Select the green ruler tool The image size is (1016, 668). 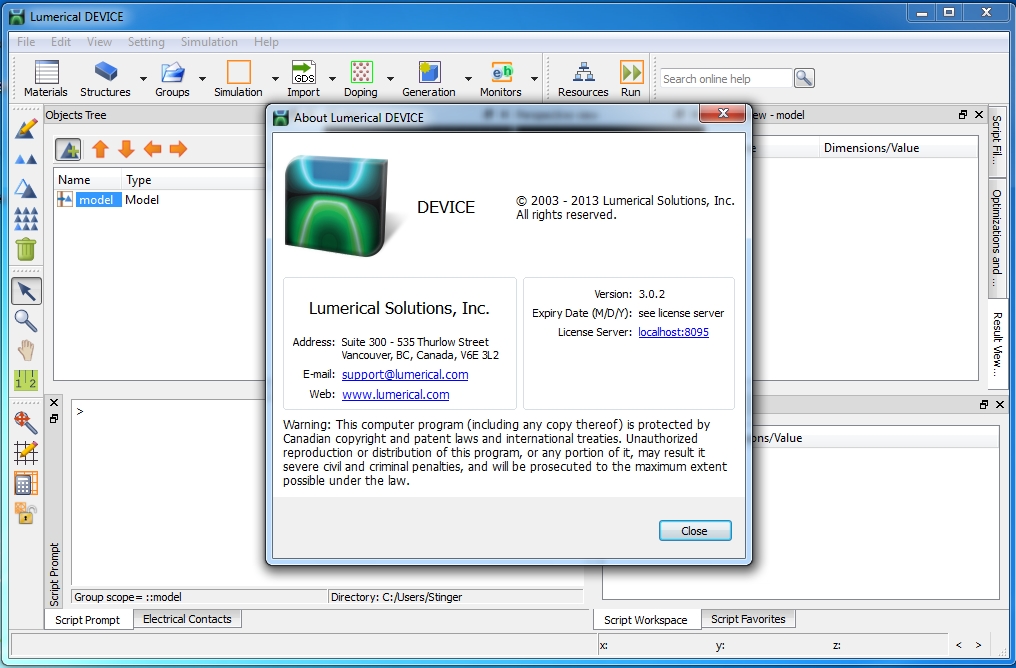[x=26, y=380]
